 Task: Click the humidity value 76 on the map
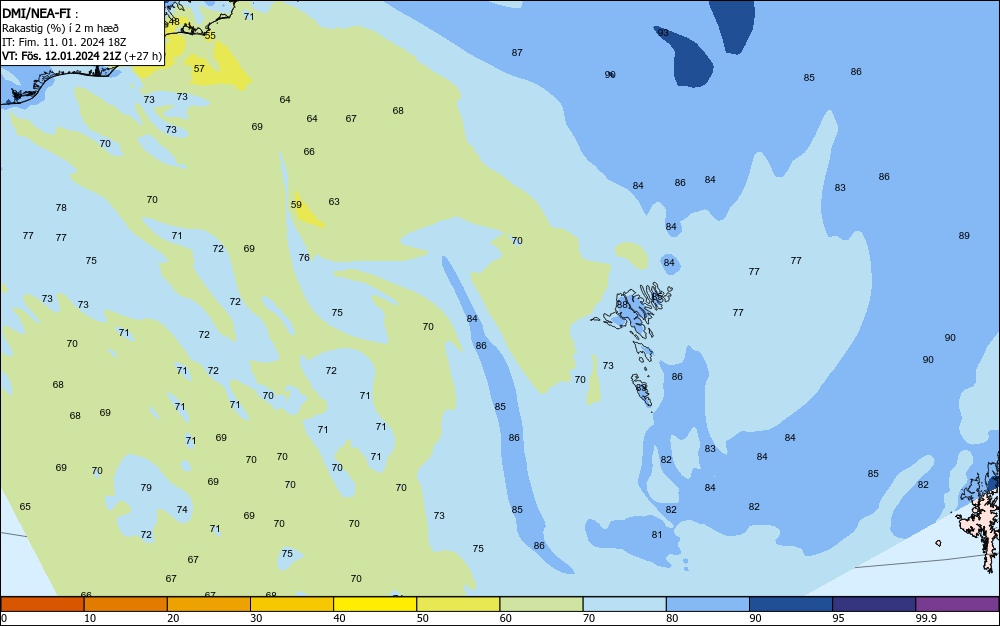tap(304, 258)
